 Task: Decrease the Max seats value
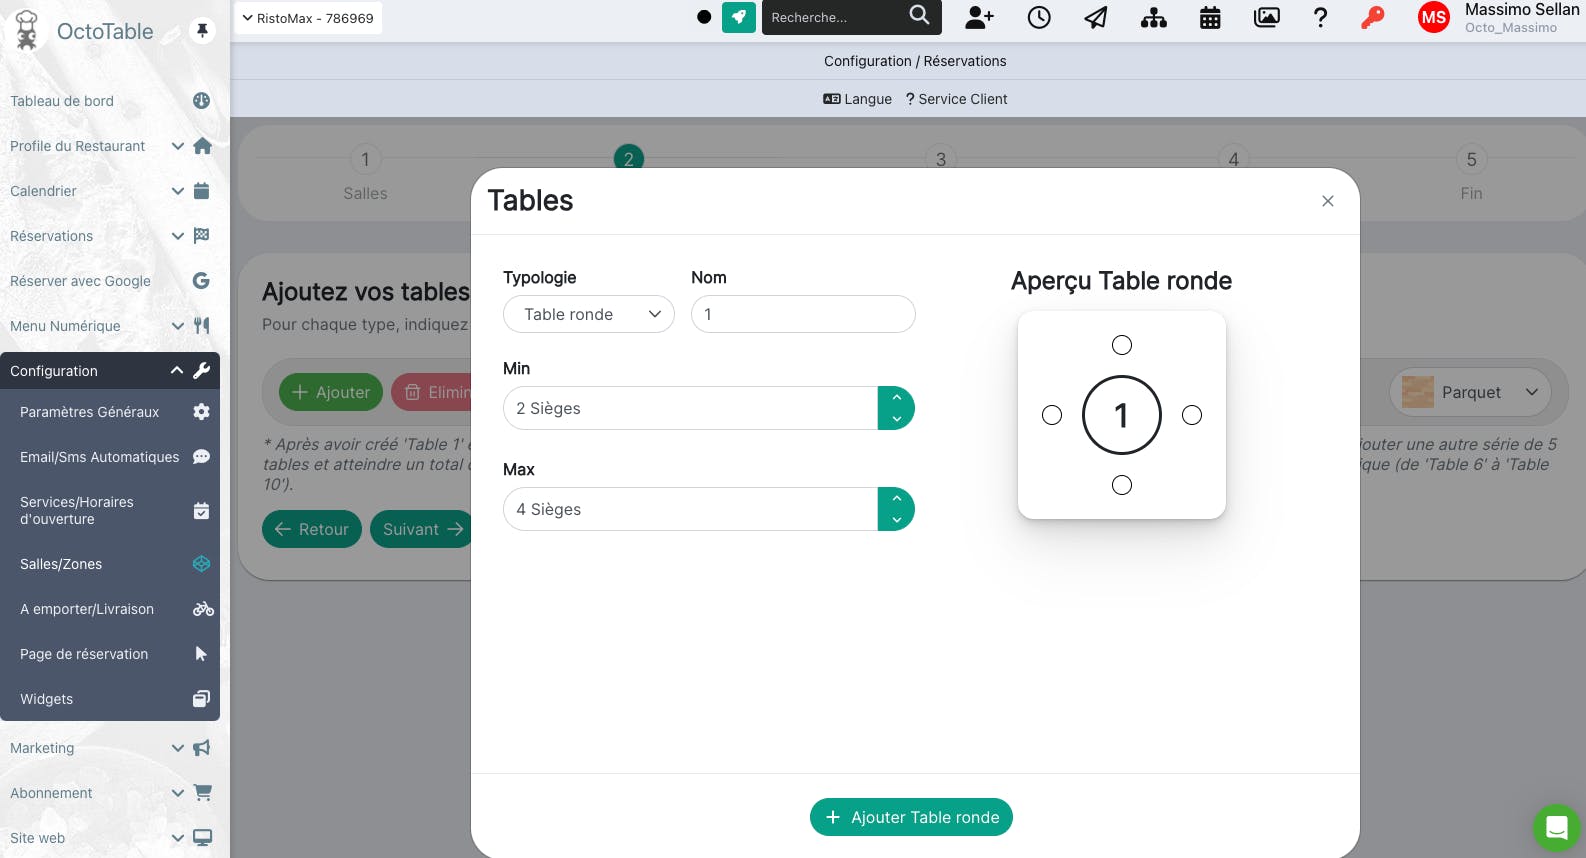[x=897, y=520]
